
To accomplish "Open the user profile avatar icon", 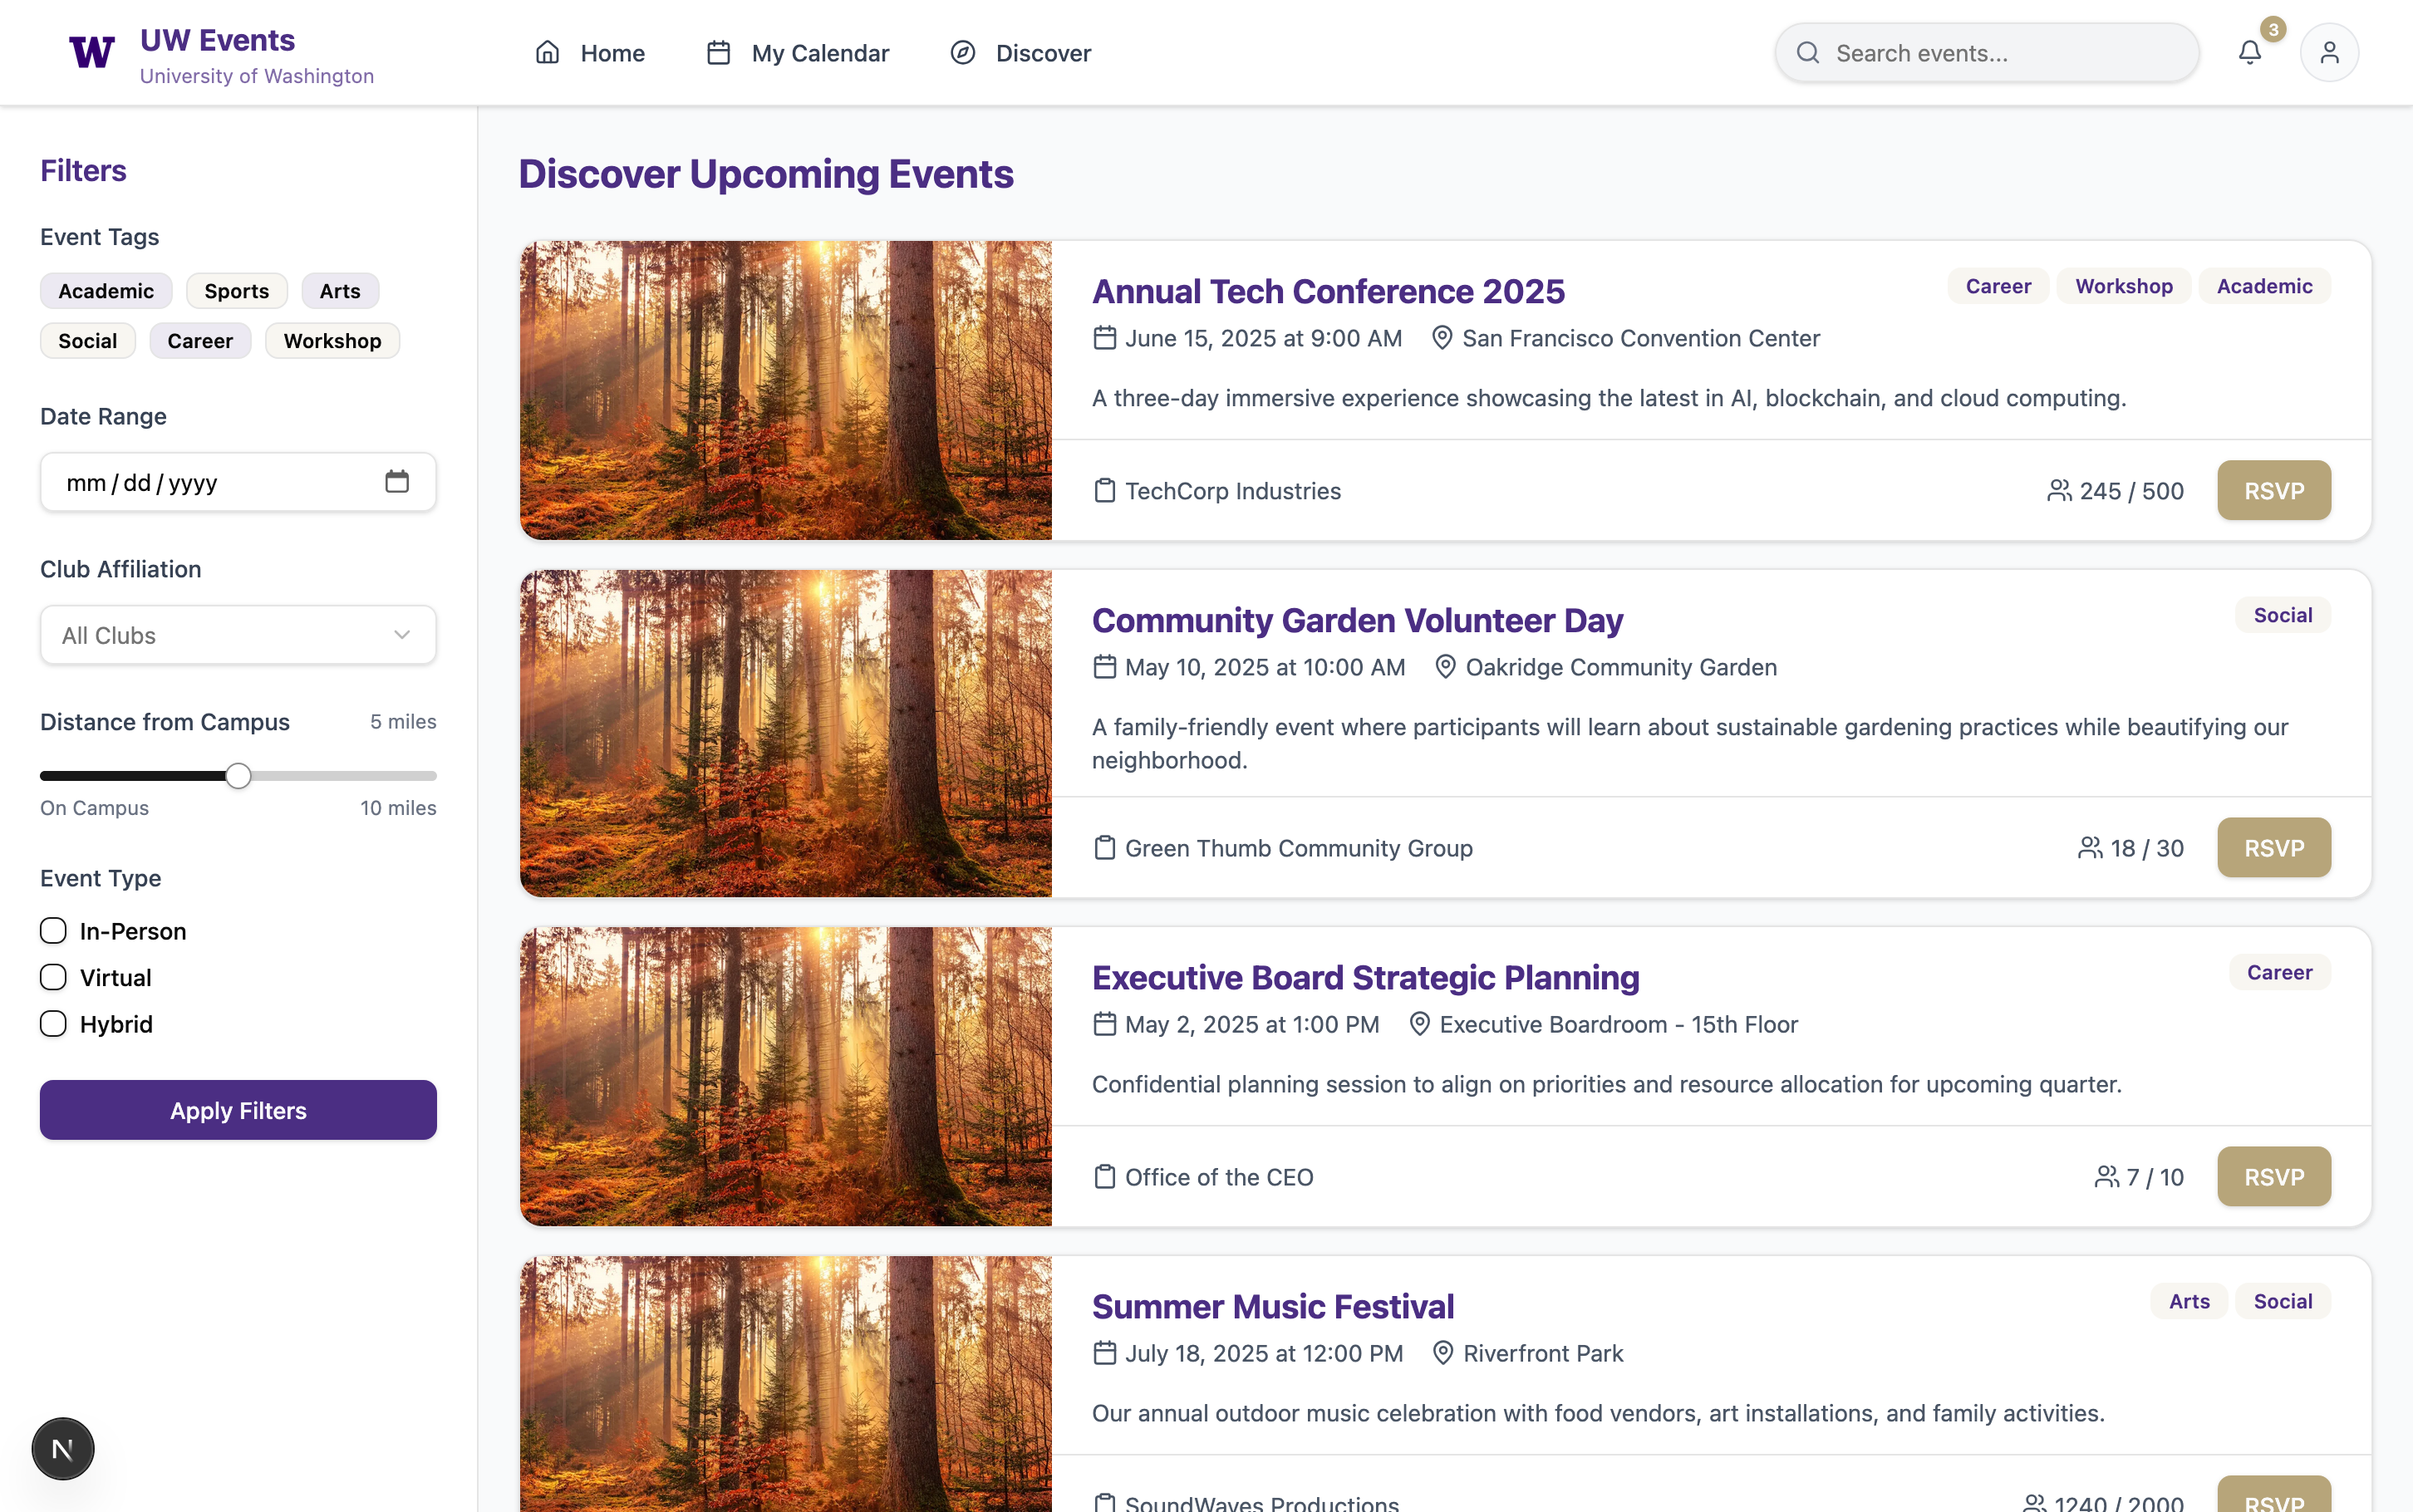I will 2329,53.
